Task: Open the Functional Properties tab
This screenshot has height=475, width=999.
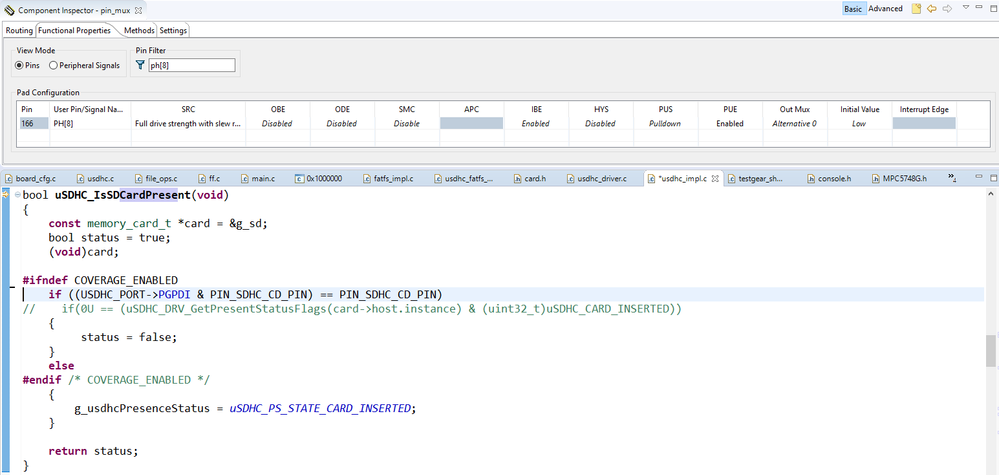Action: (75, 30)
